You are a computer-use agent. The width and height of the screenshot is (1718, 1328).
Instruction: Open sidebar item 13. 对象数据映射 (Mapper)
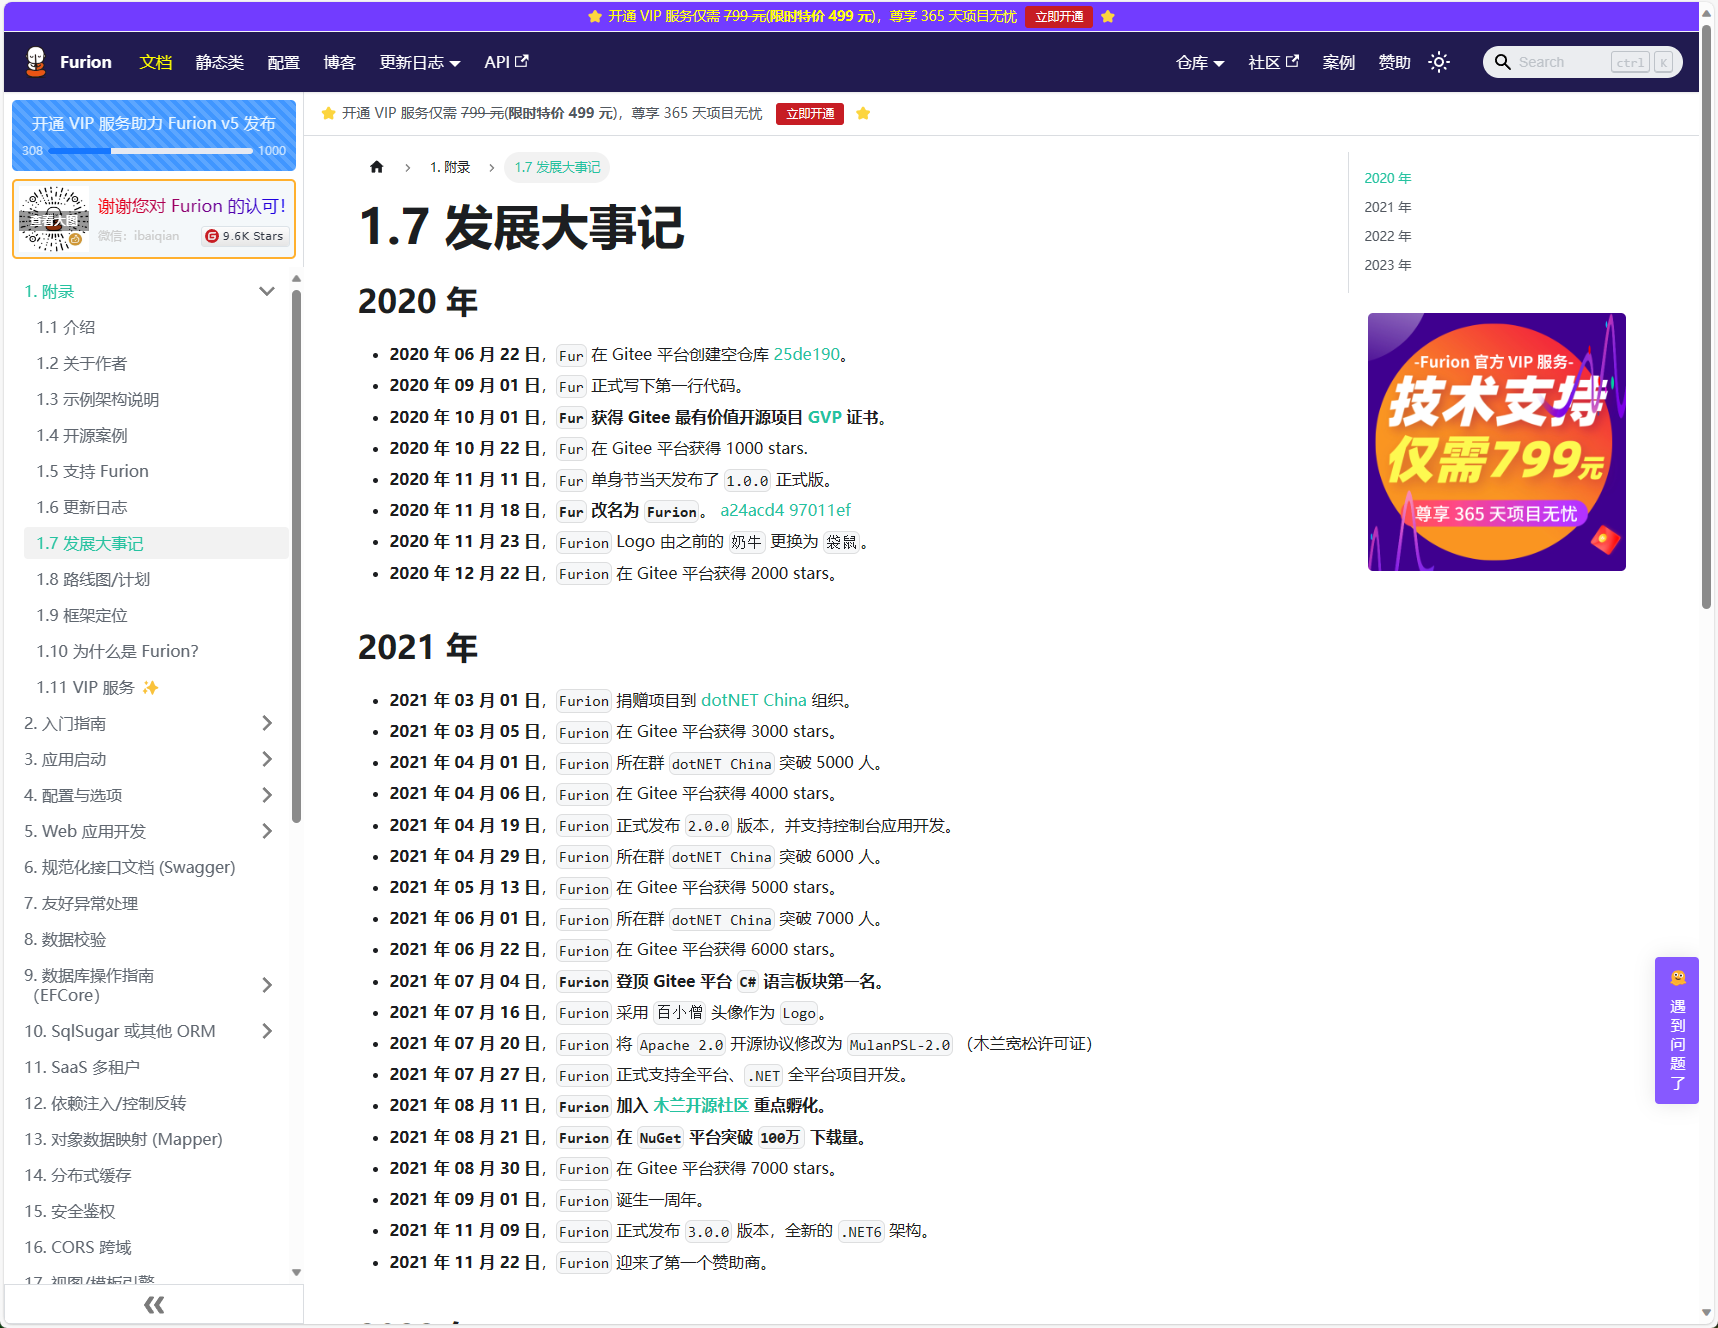(x=150, y=1139)
